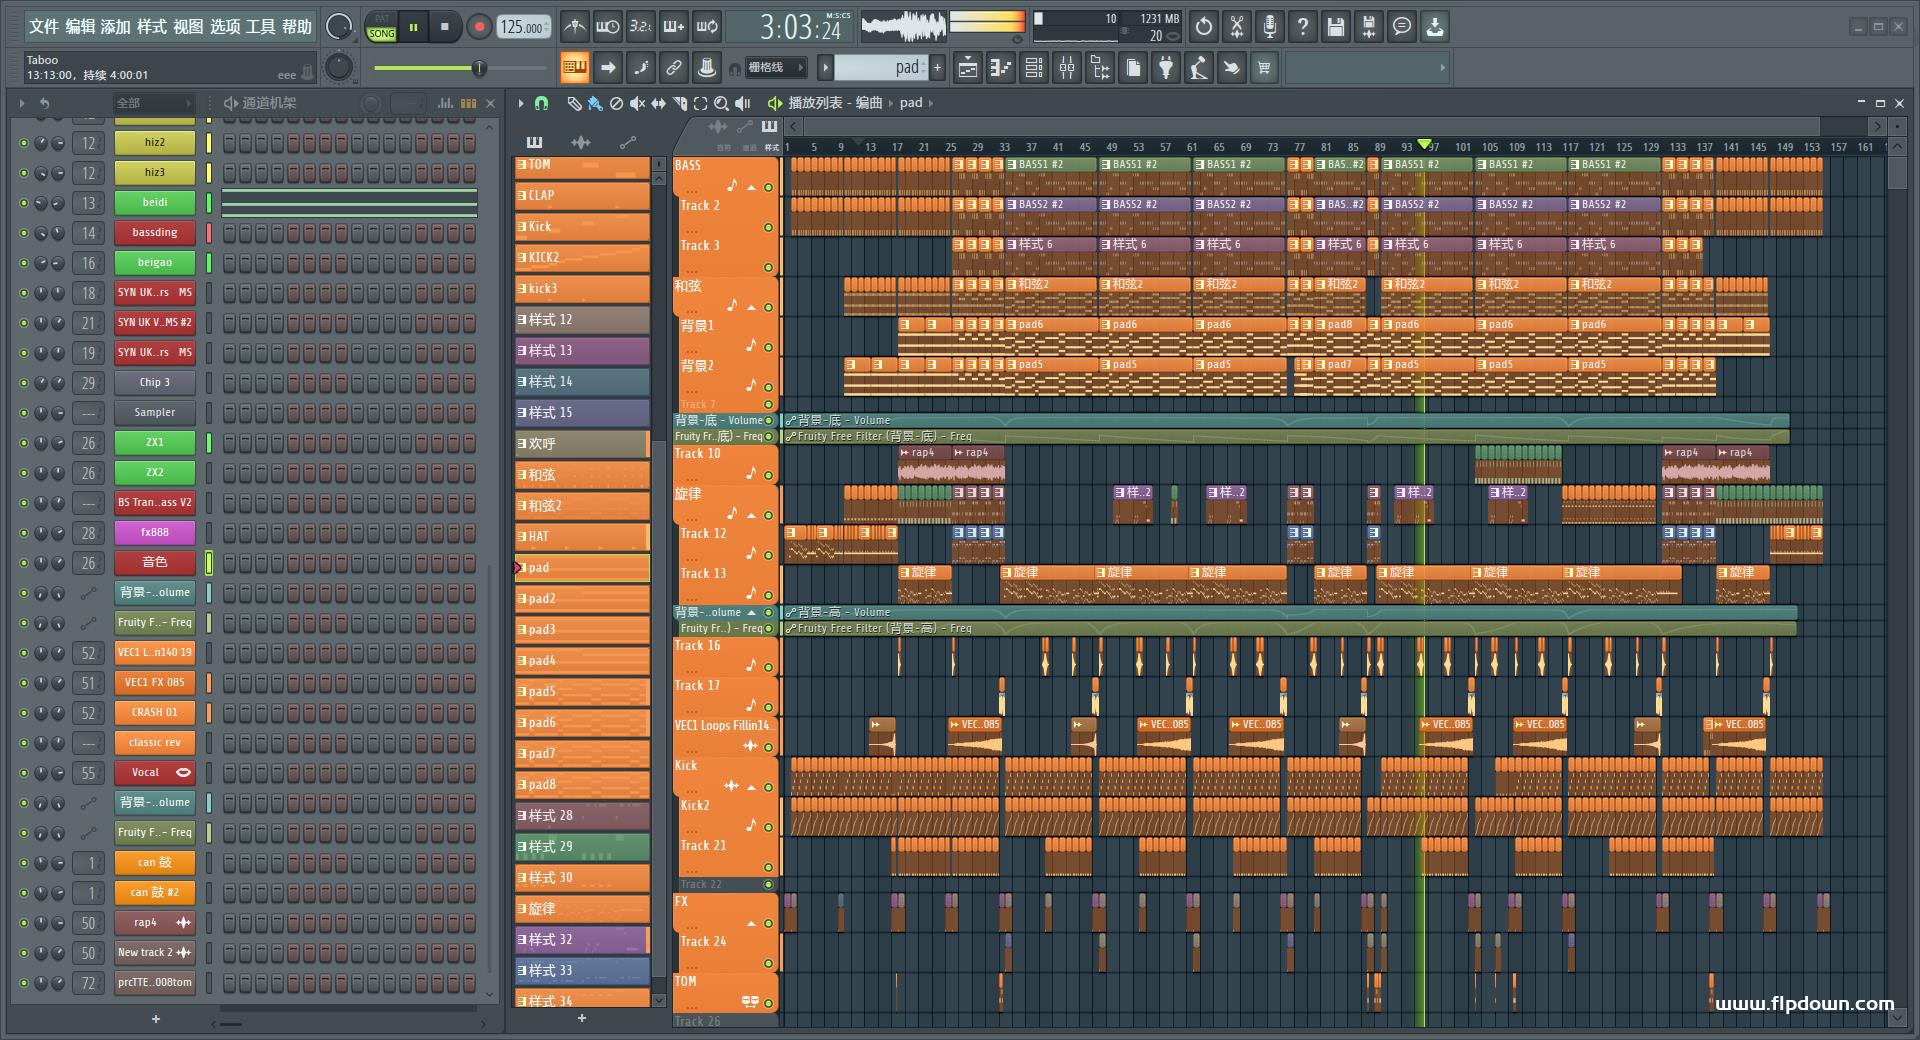Toggle the metronome button
1920x1040 pixels.
[x=574, y=27]
